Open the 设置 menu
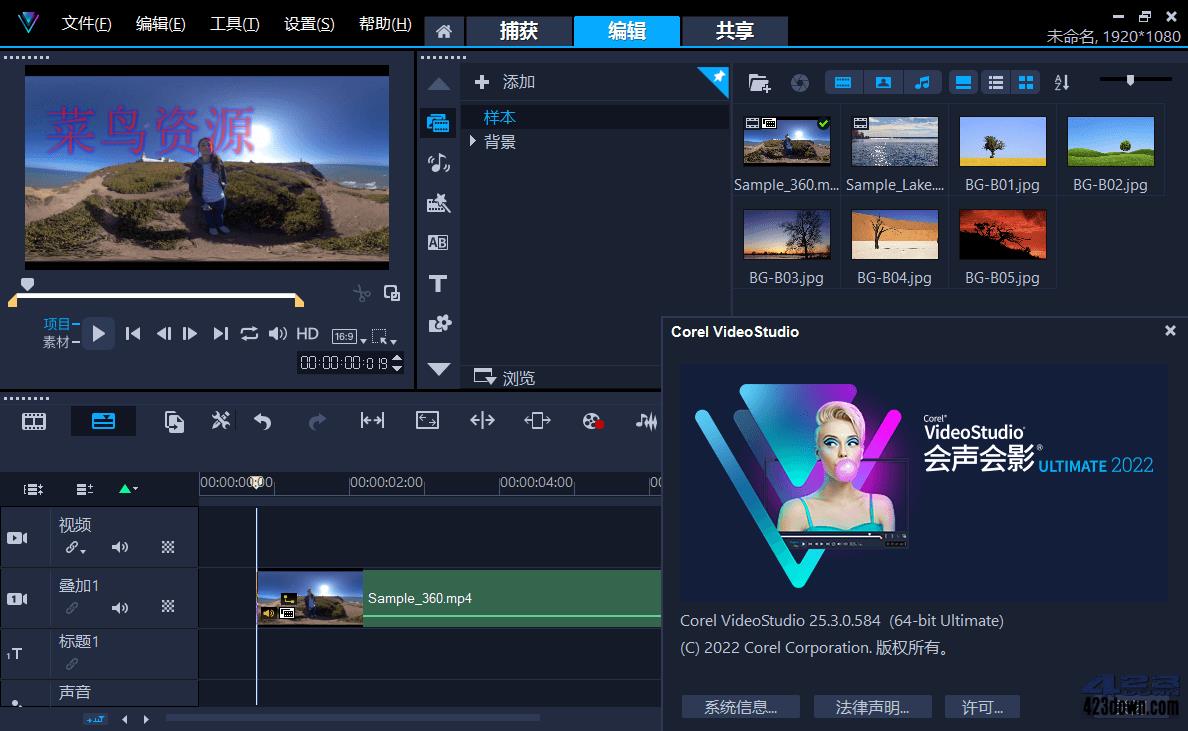Screen dimensions: 1188x731 click(307, 23)
